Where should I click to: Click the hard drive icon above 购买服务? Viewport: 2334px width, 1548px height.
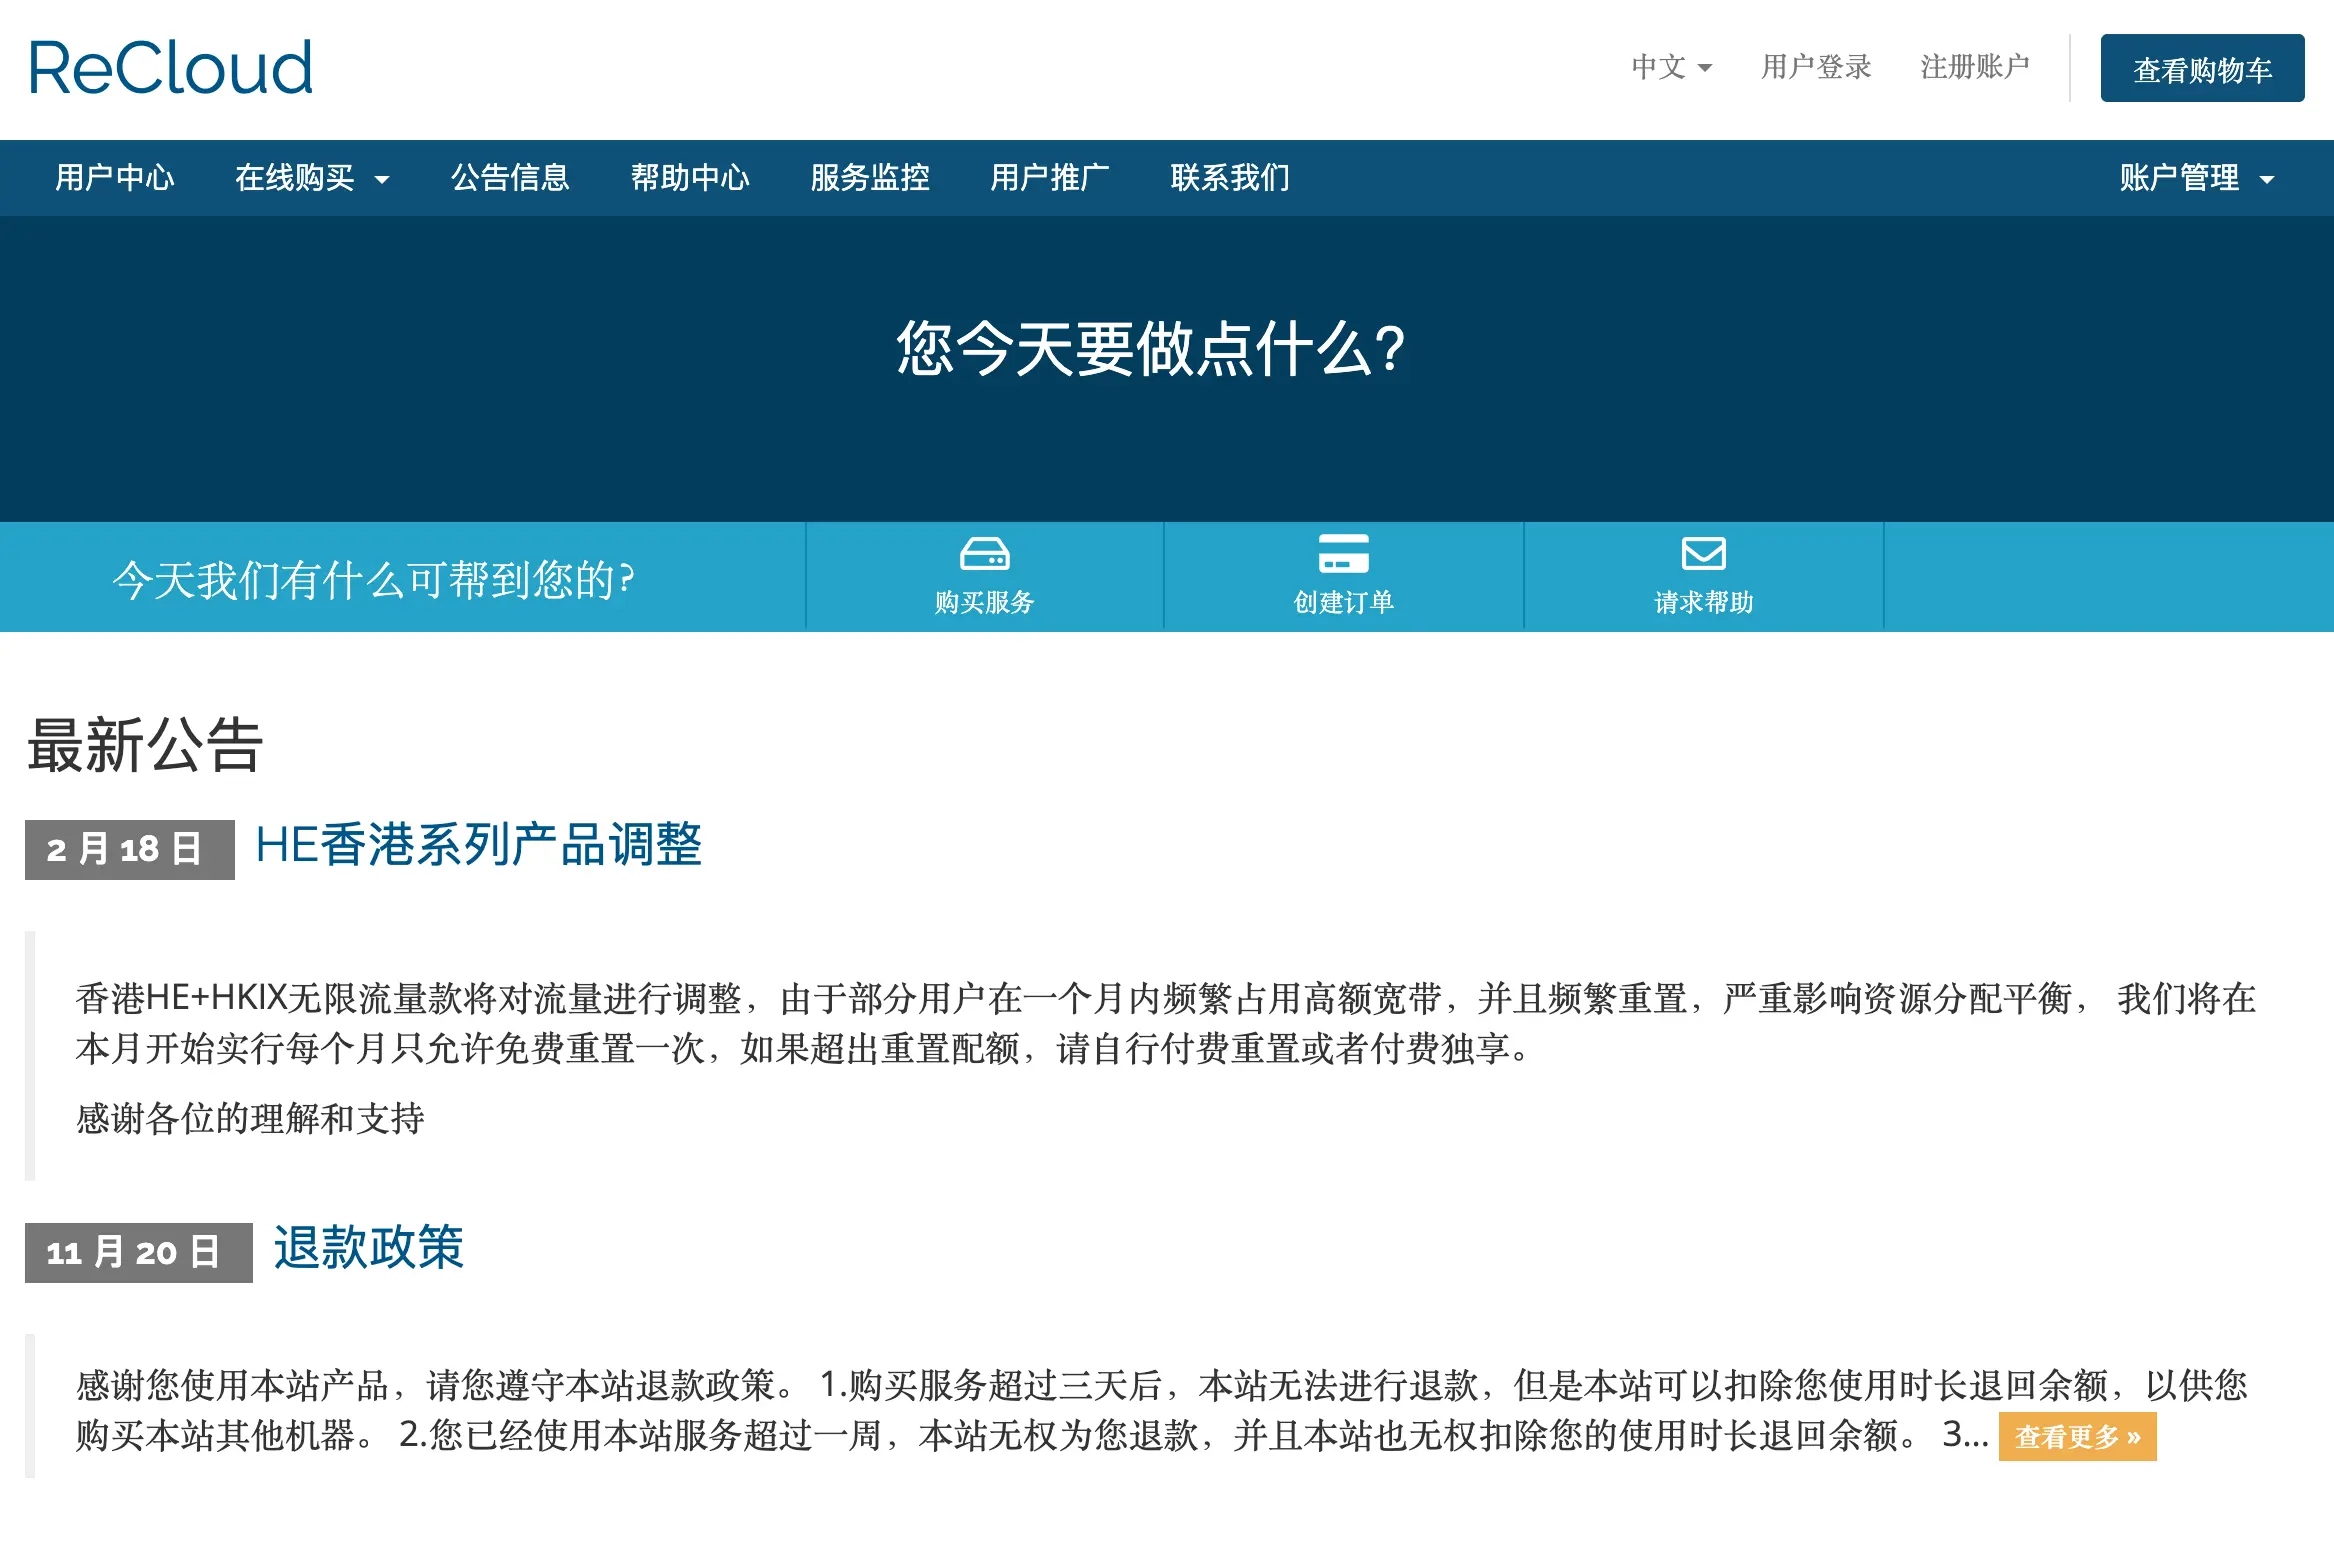984,553
